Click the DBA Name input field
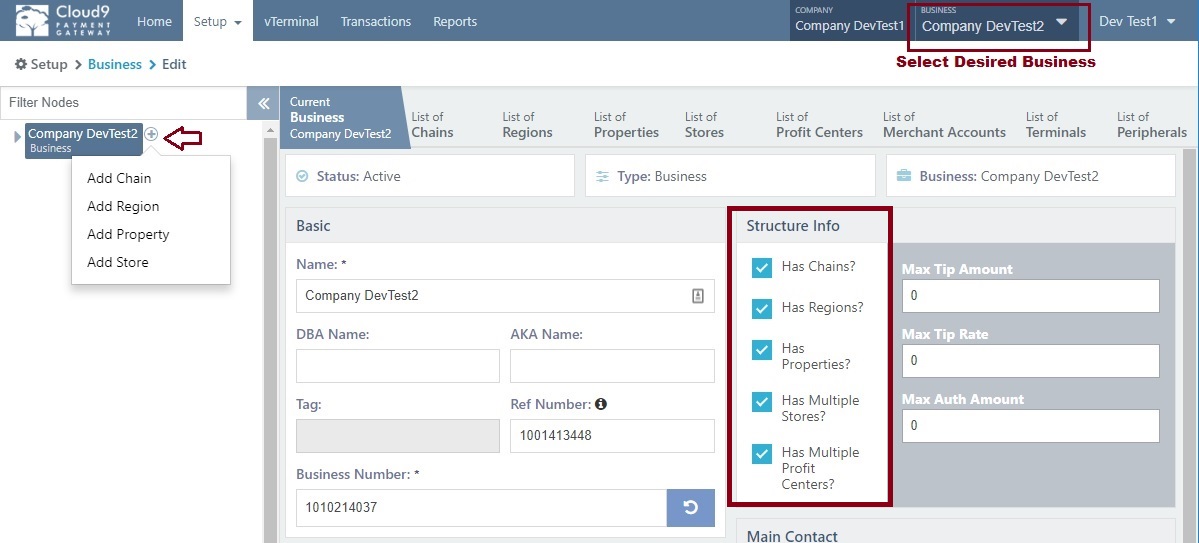This screenshot has height=543, width=1199. point(398,366)
